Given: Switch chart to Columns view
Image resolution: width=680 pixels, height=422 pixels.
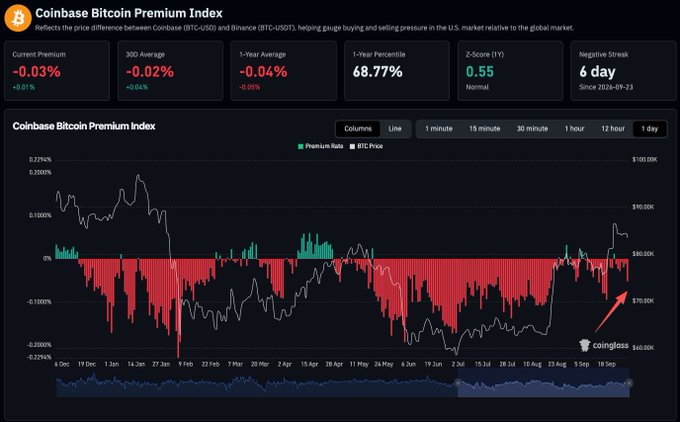Looking at the screenshot, I should point(358,129).
